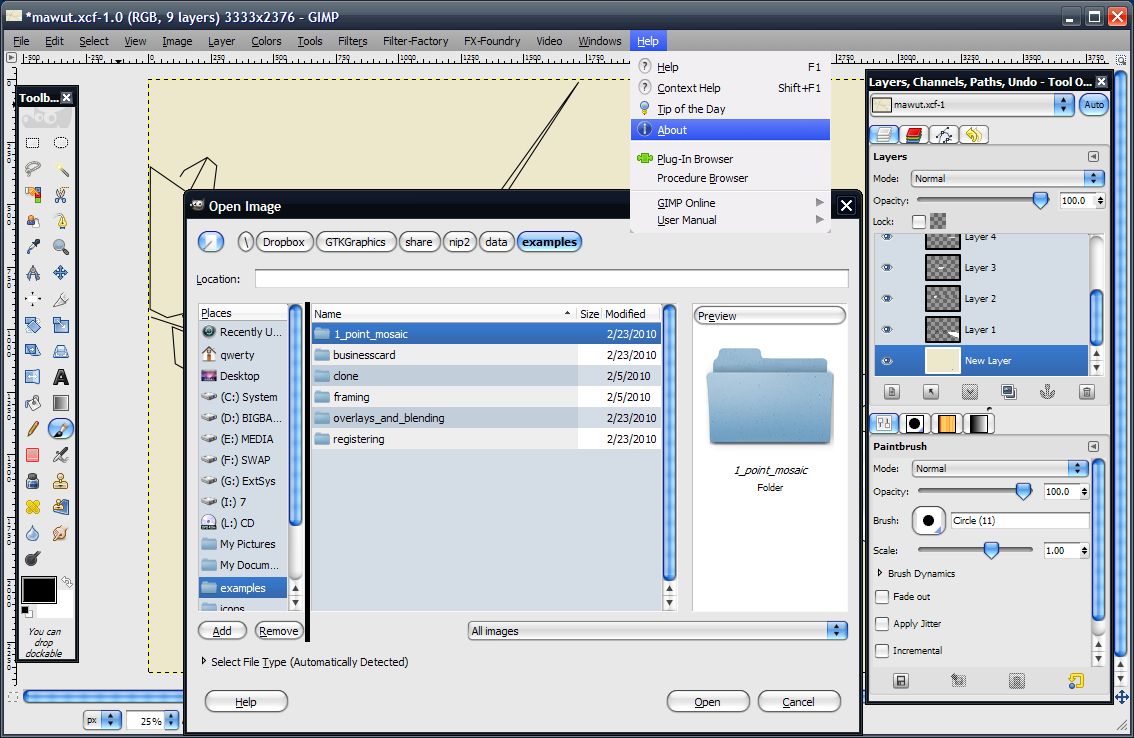Open the px units dropdown

[102, 720]
